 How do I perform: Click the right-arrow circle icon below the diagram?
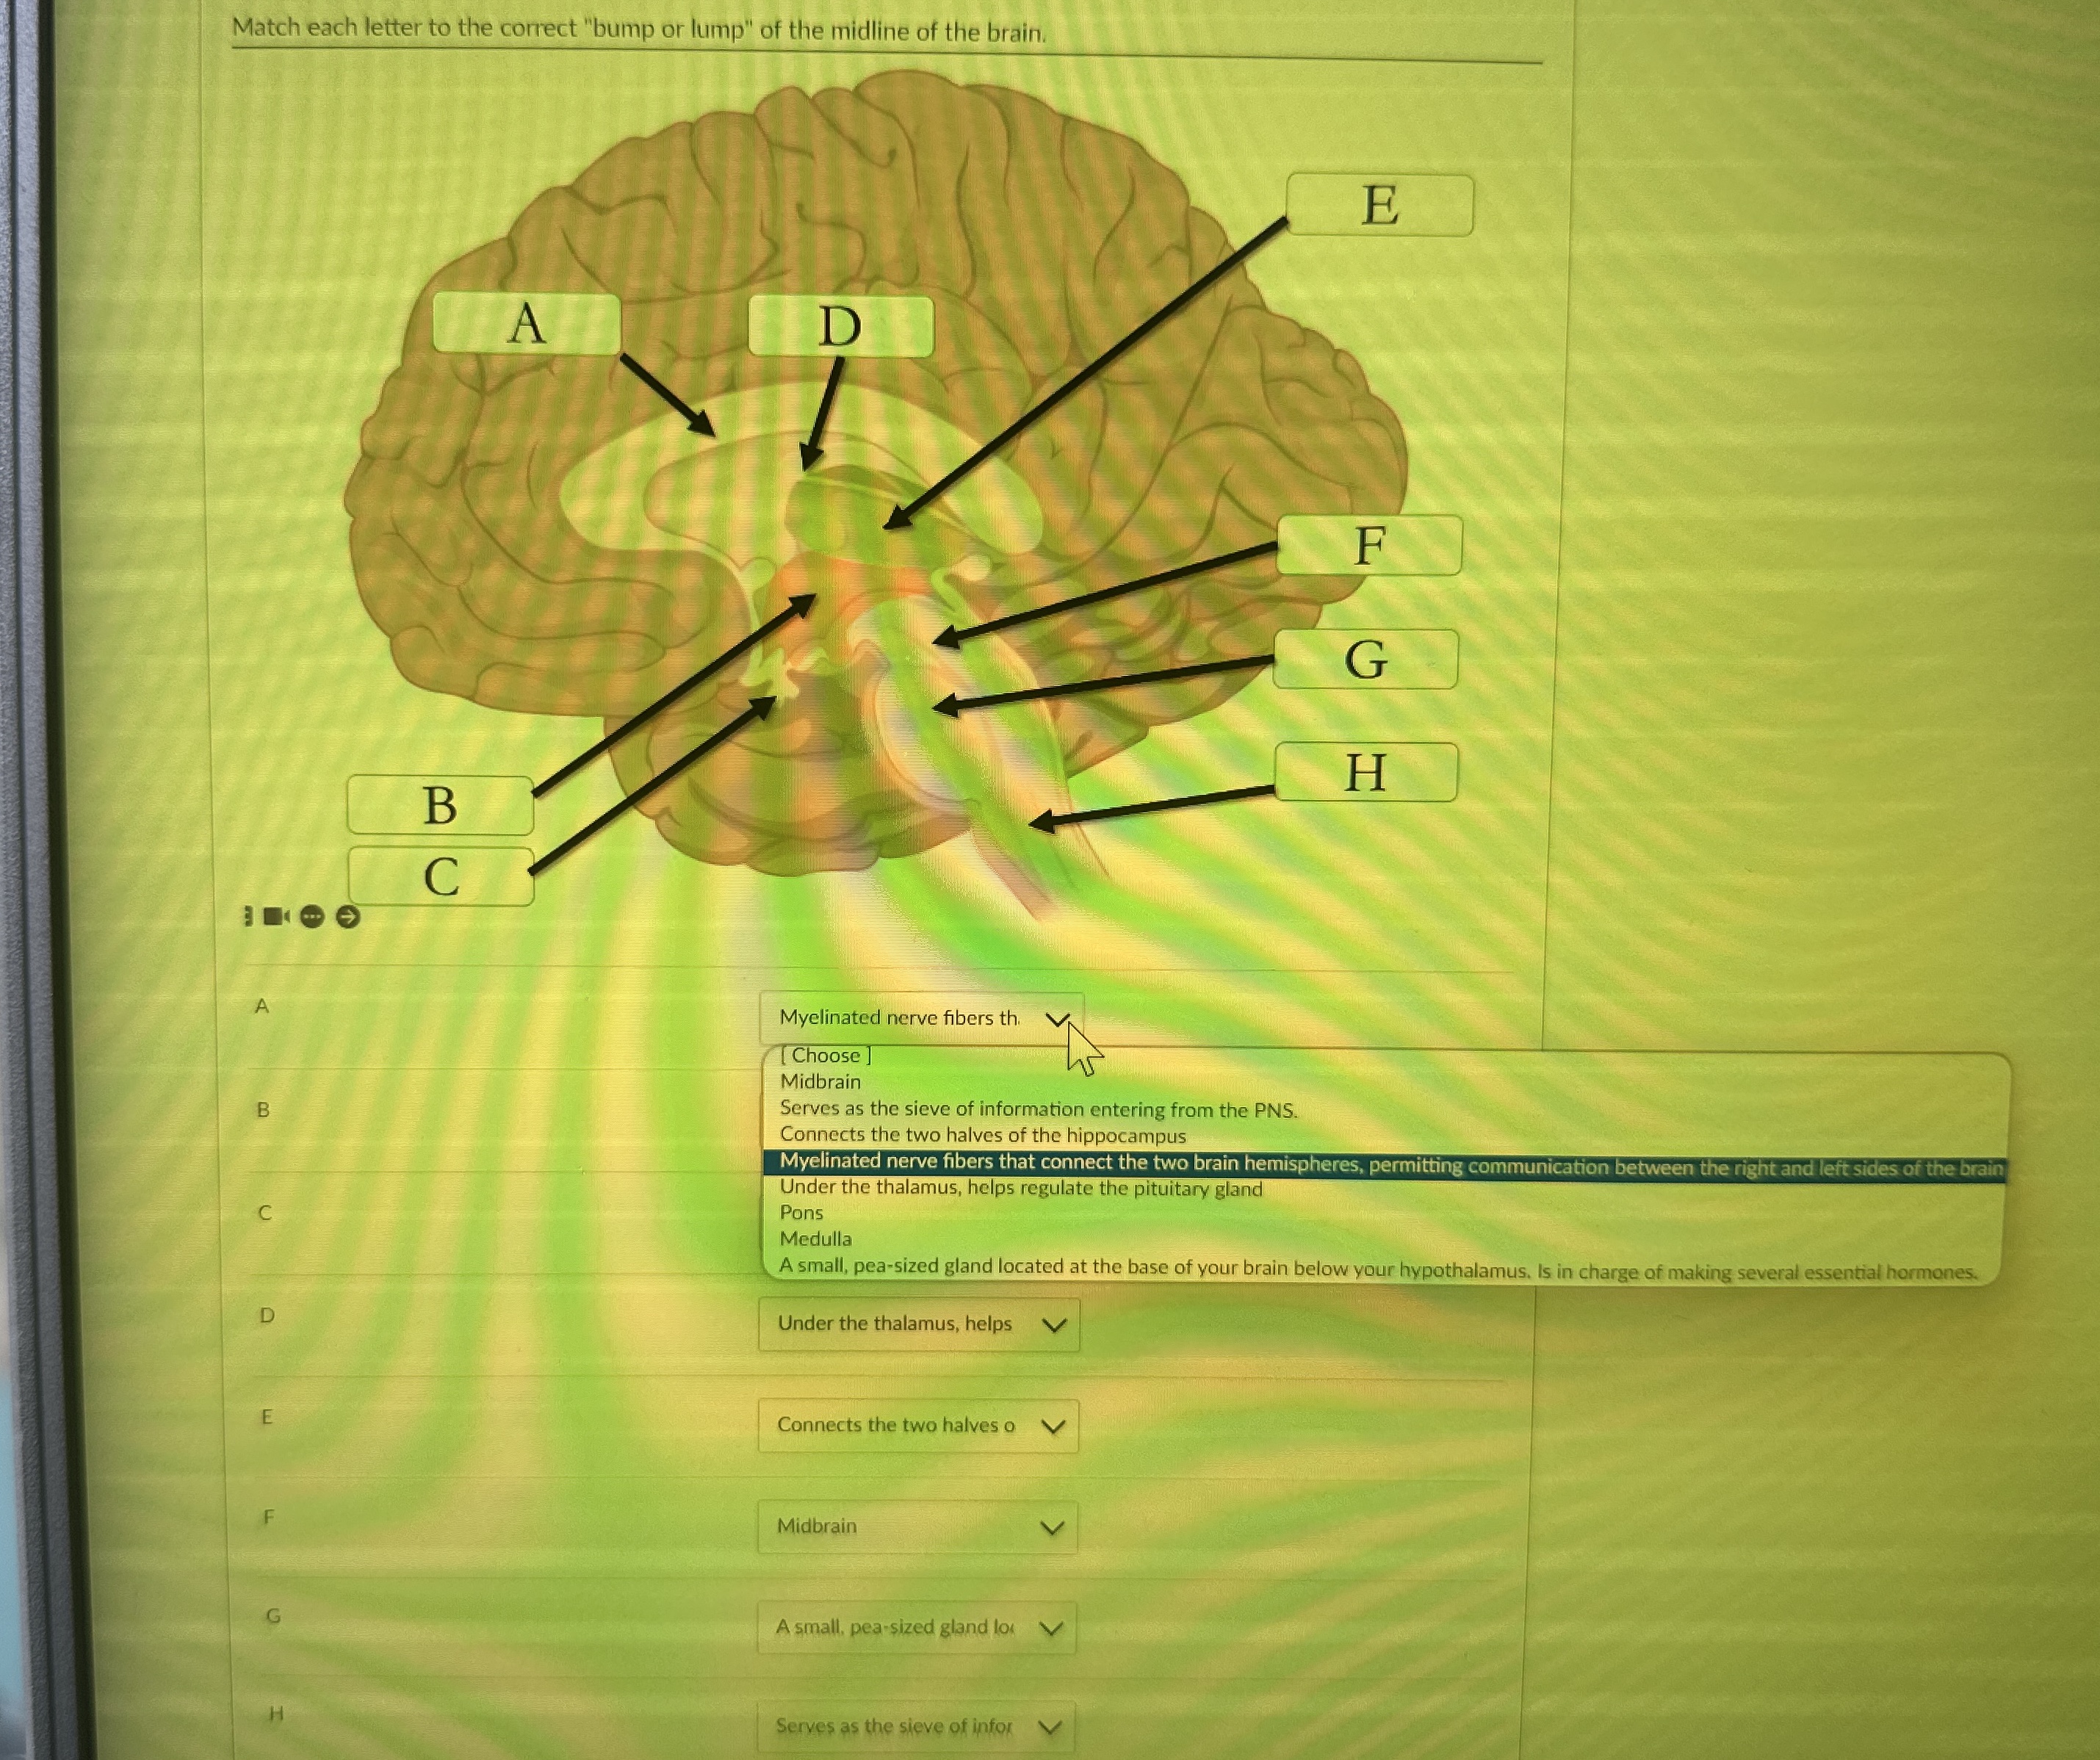(x=347, y=916)
